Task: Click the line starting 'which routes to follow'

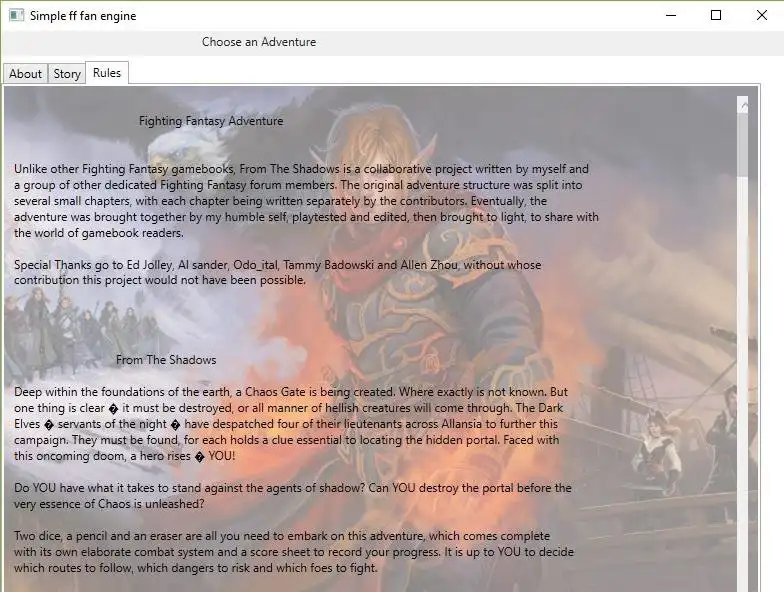Action: pos(196,568)
